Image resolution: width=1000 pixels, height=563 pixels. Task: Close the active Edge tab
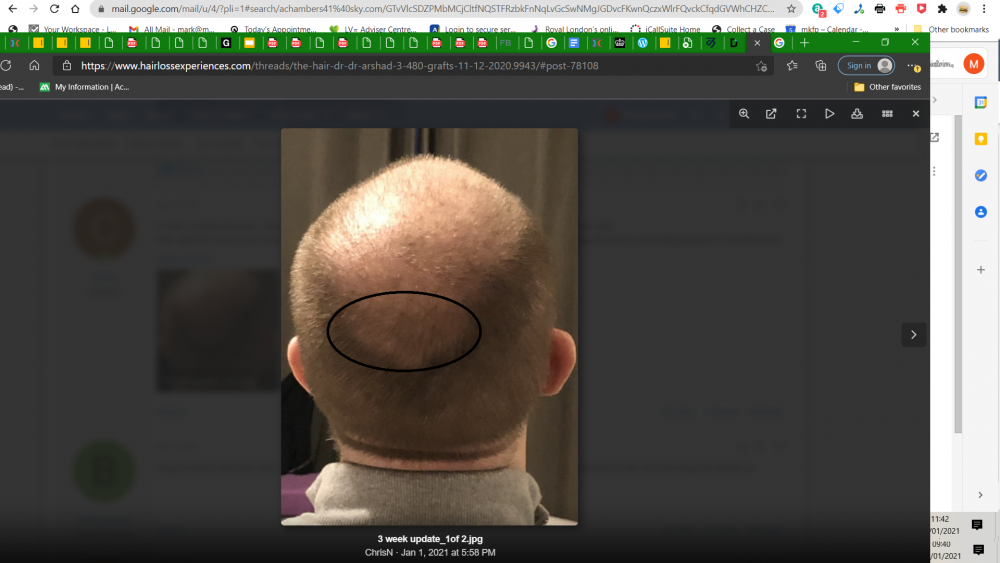tap(757, 43)
